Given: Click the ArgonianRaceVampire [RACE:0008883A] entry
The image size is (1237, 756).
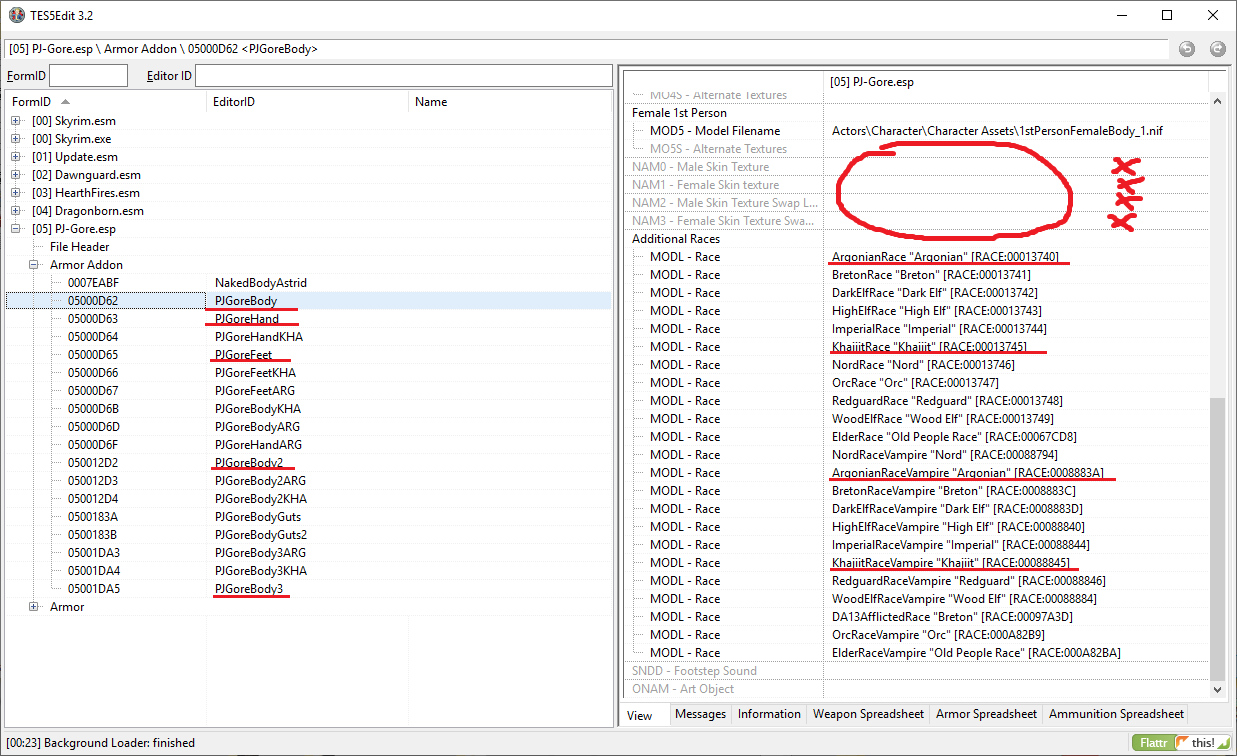Looking at the screenshot, I should [x=967, y=473].
